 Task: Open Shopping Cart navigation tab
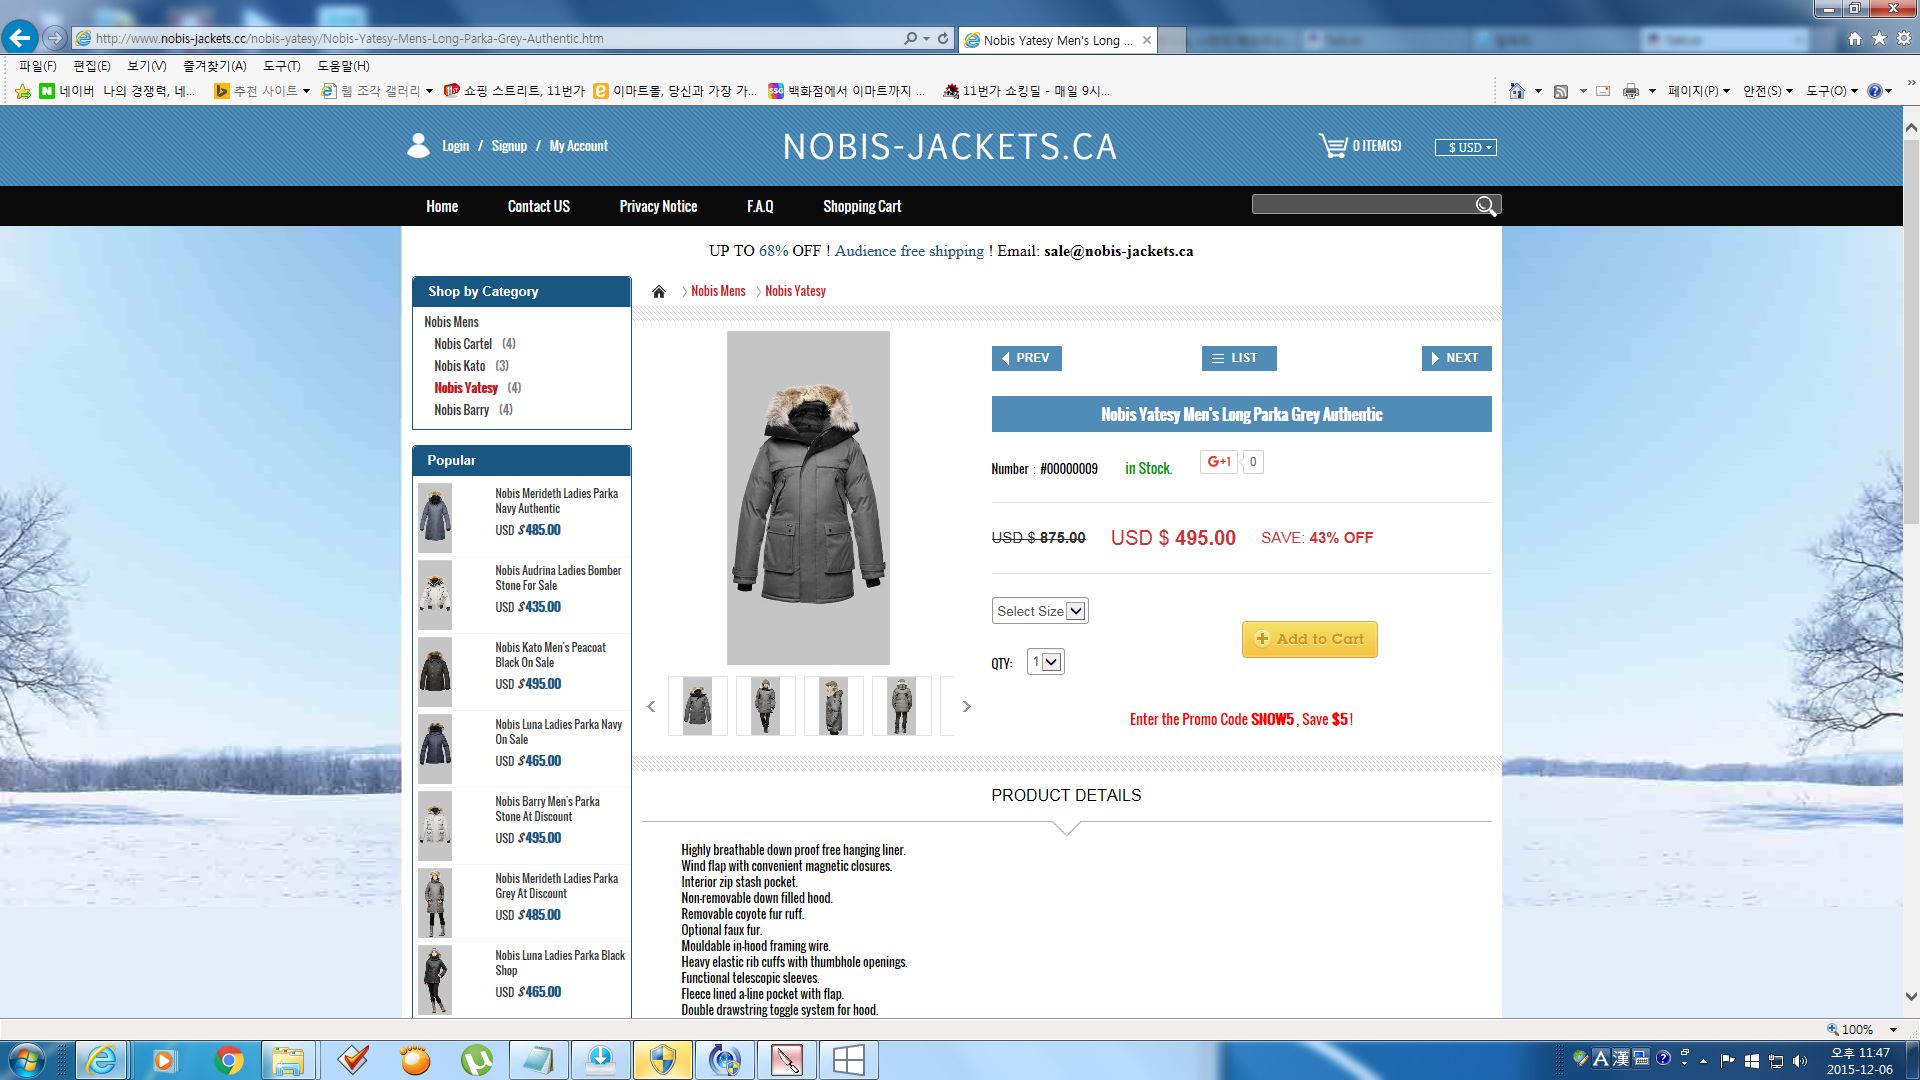[861, 206]
